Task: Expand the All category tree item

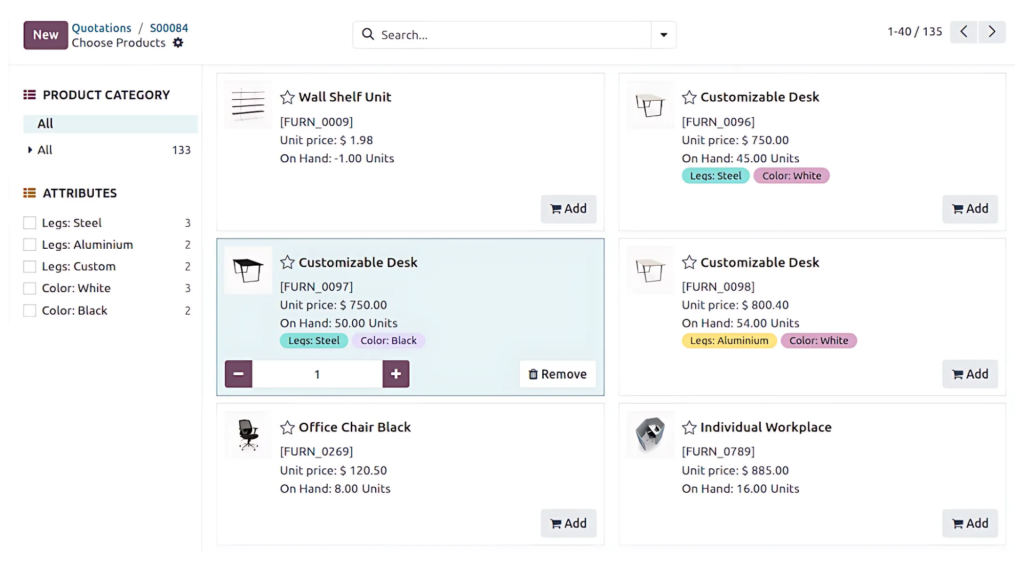Action: 31,150
